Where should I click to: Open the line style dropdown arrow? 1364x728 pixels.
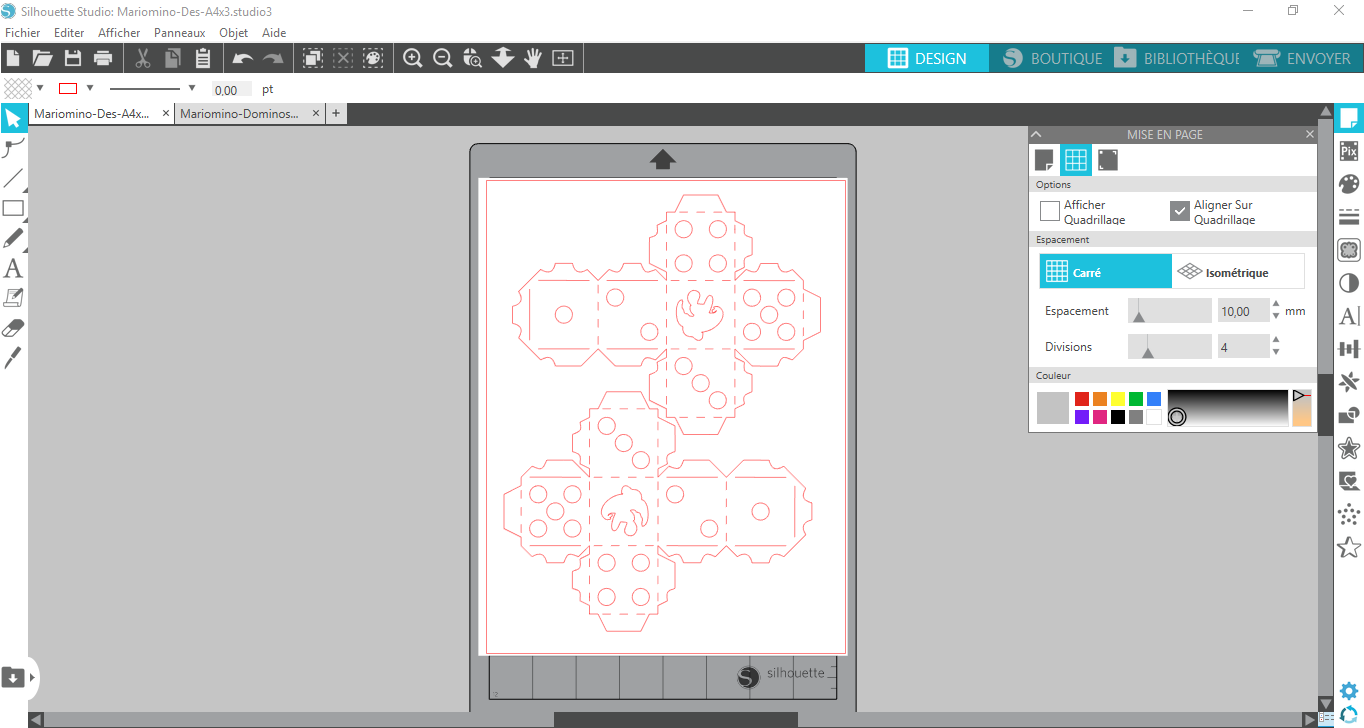[x=192, y=88]
